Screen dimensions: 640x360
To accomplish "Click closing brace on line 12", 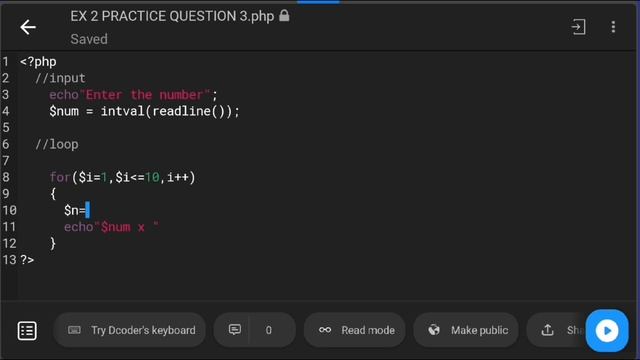I will coord(53,243).
